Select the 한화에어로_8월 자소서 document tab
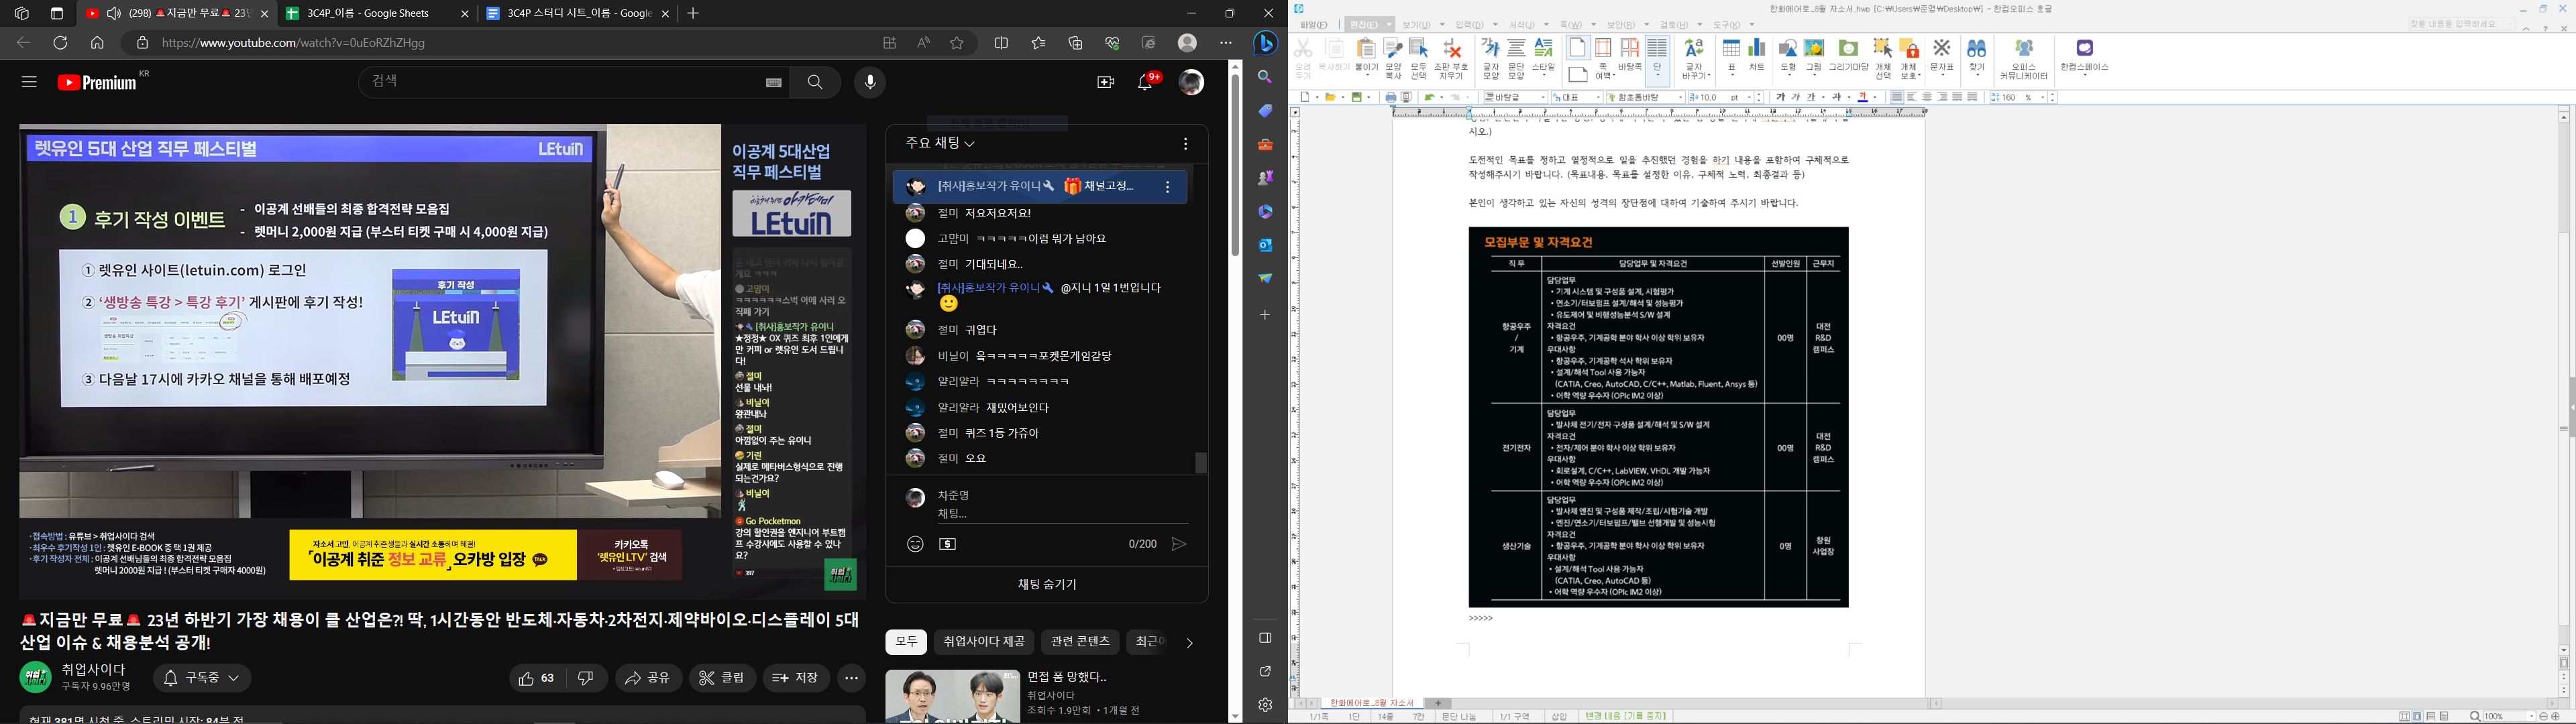 point(1372,703)
